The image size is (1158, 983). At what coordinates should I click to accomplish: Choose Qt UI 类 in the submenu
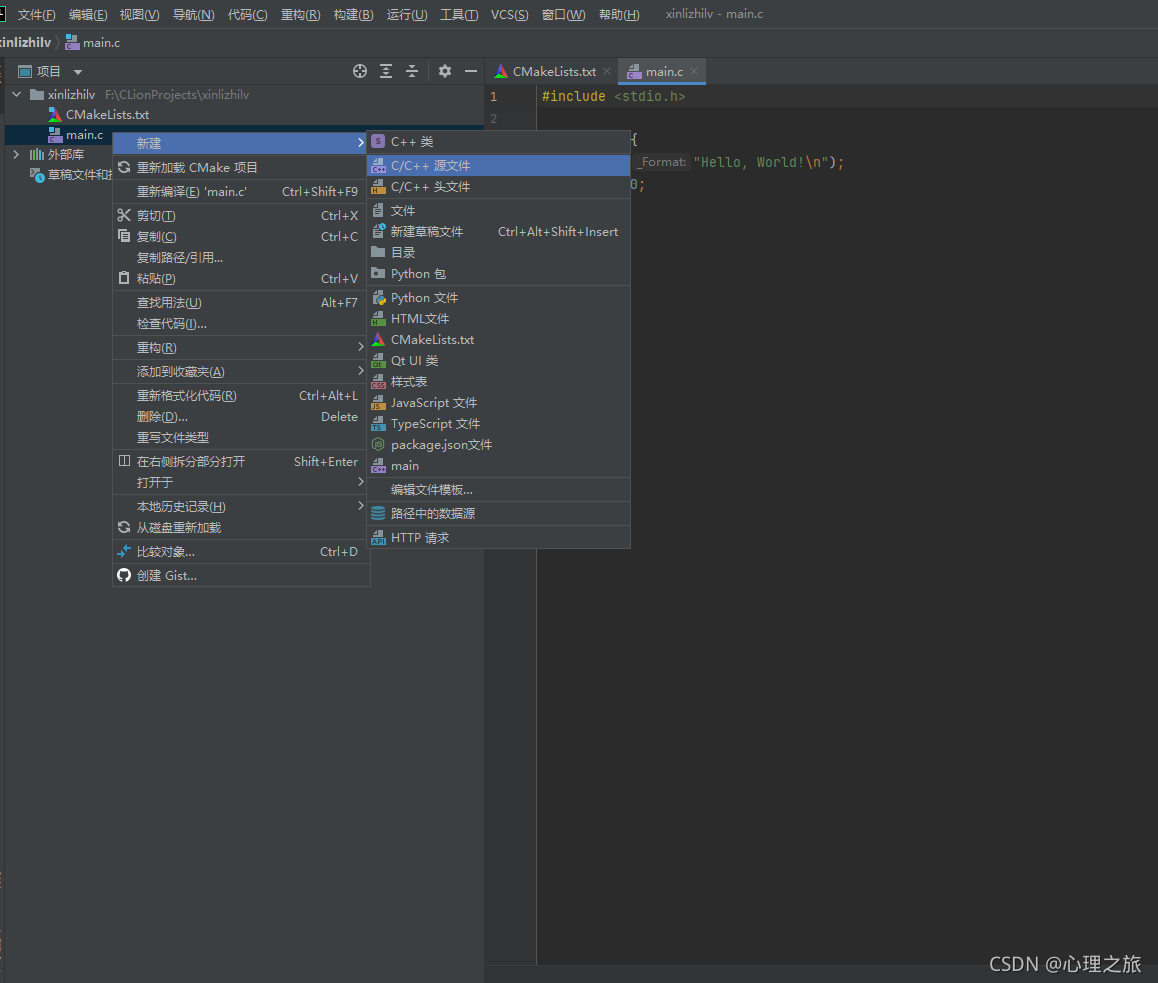coord(499,360)
